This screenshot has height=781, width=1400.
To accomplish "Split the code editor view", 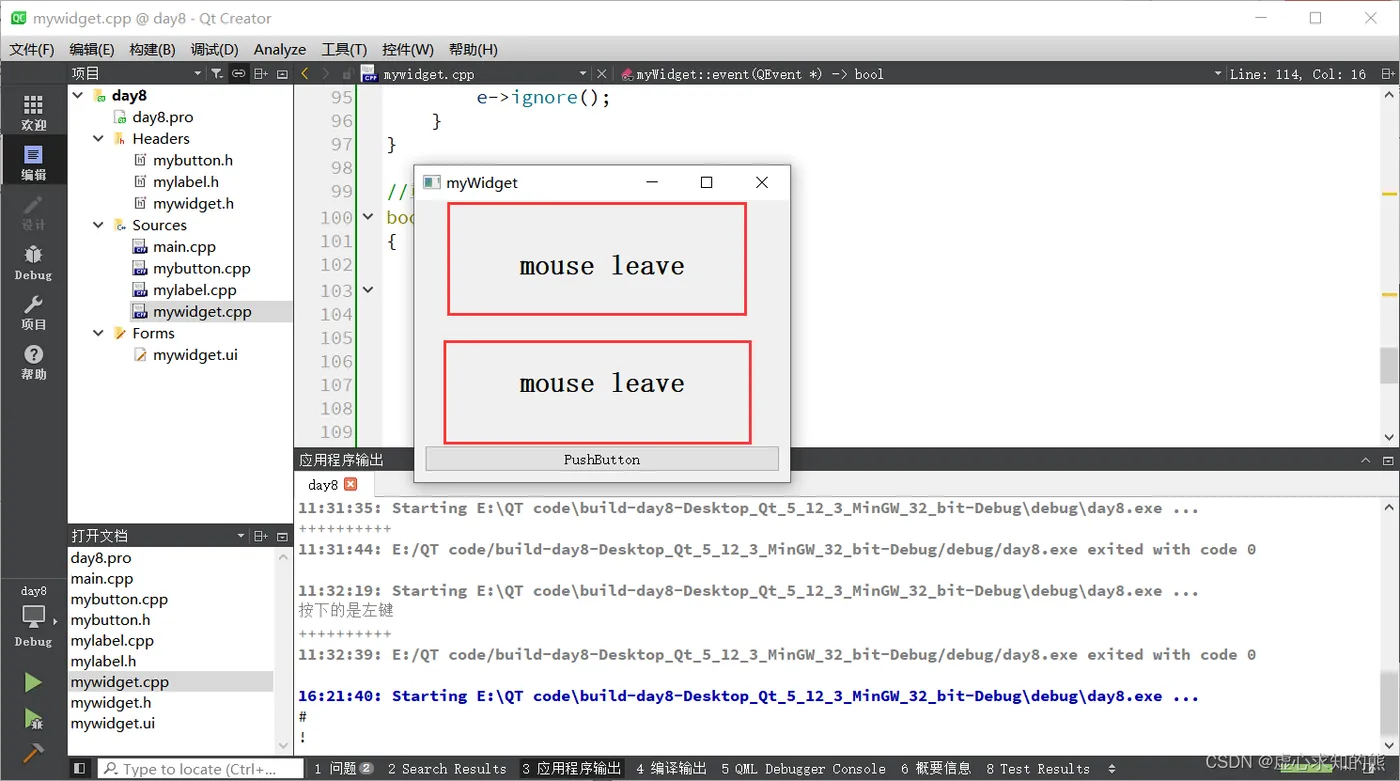I will tap(1389, 74).
